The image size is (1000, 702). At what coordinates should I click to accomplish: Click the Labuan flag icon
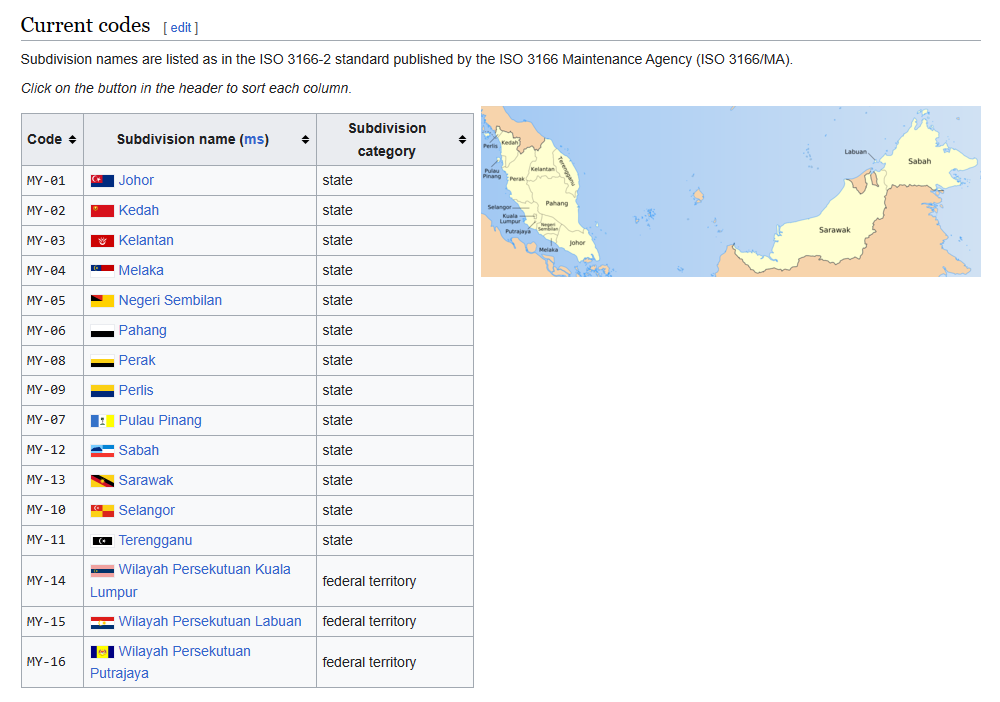pos(102,622)
